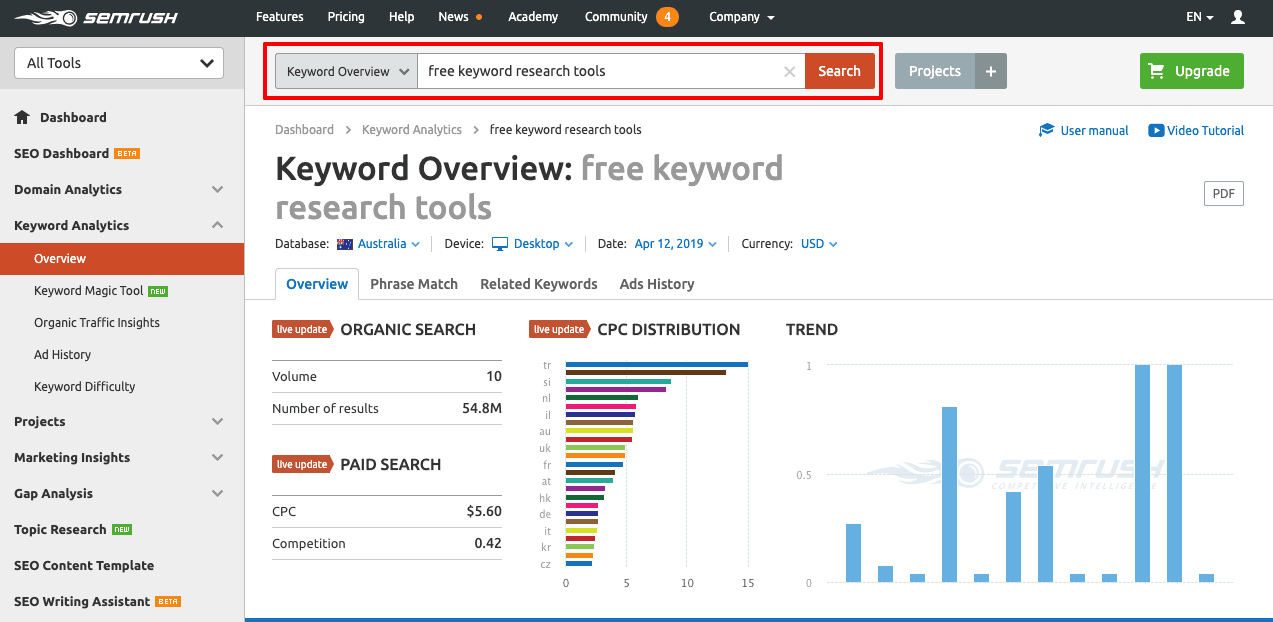Open the Video Tutorial link
The image size is (1273, 622).
[1206, 130]
